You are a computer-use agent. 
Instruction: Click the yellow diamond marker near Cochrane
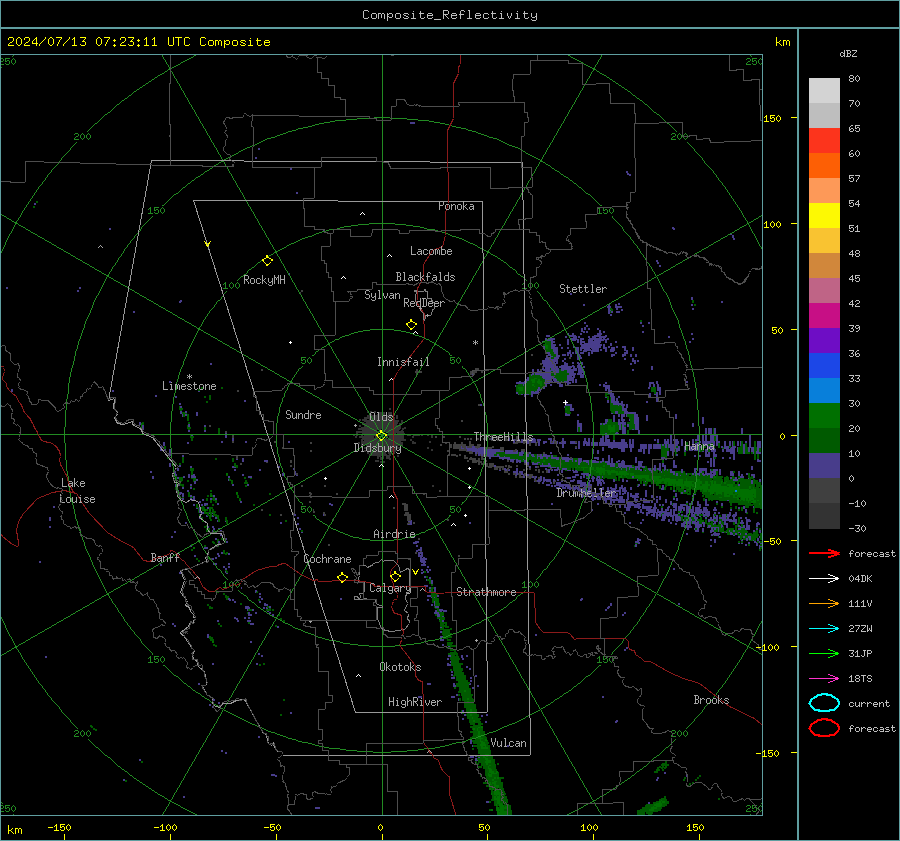point(342,577)
